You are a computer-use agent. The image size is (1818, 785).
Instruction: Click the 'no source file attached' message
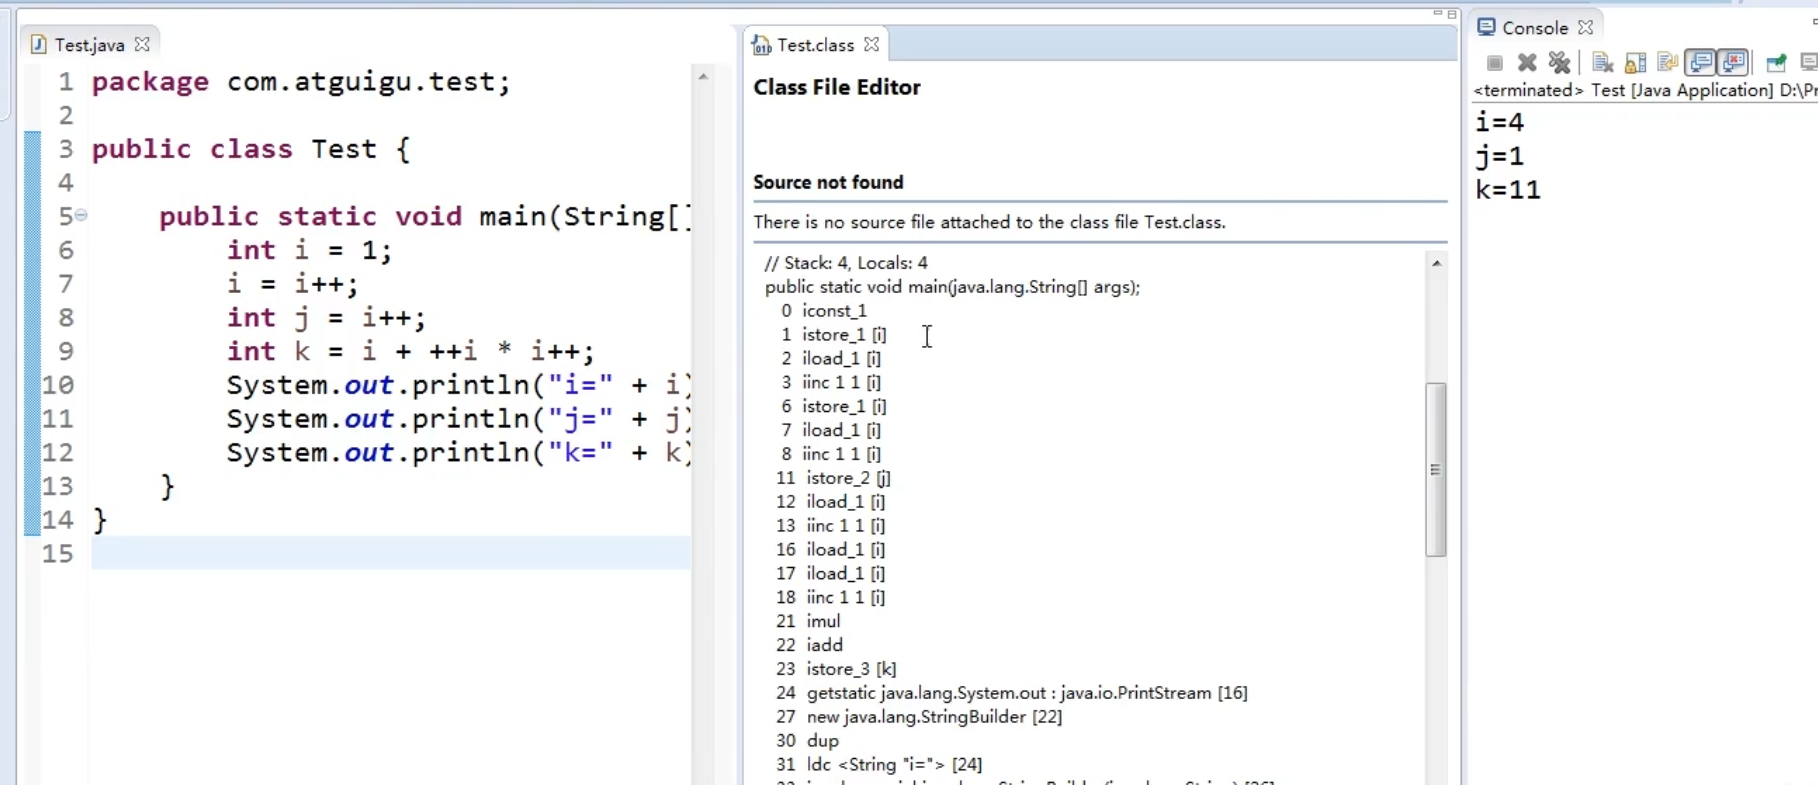click(x=989, y=222)
